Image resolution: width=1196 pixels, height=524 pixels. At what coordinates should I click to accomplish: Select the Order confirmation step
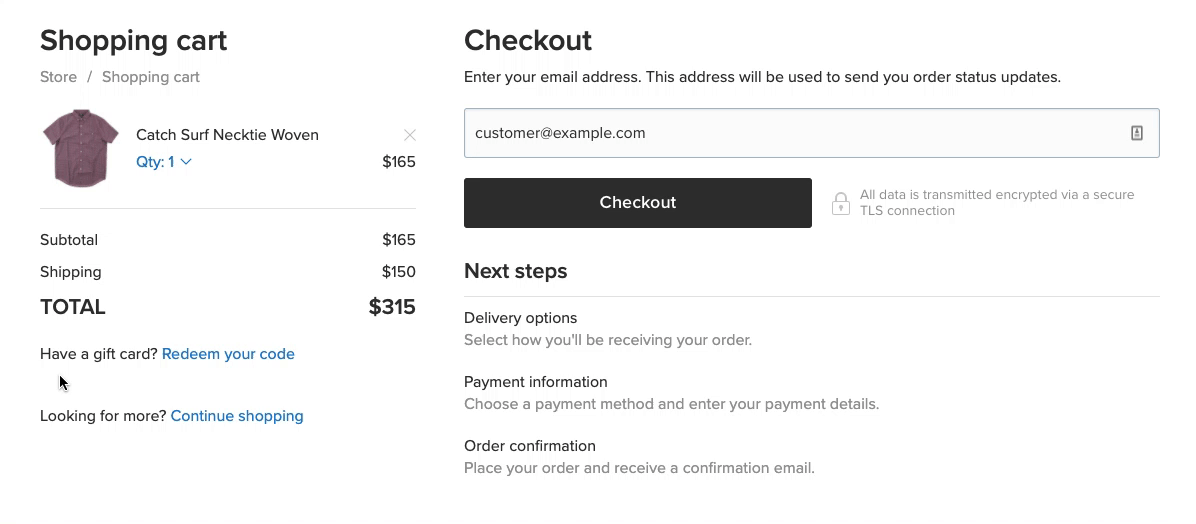coord(529,446)
